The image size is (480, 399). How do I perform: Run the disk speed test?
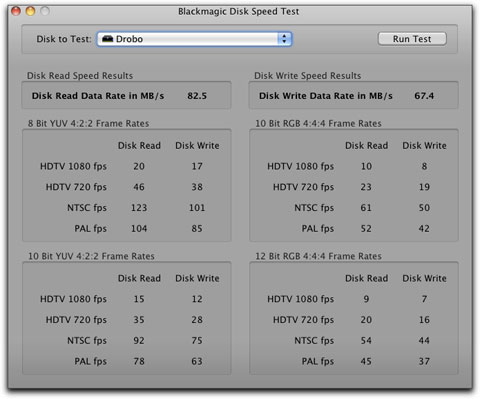click(412, 39)
